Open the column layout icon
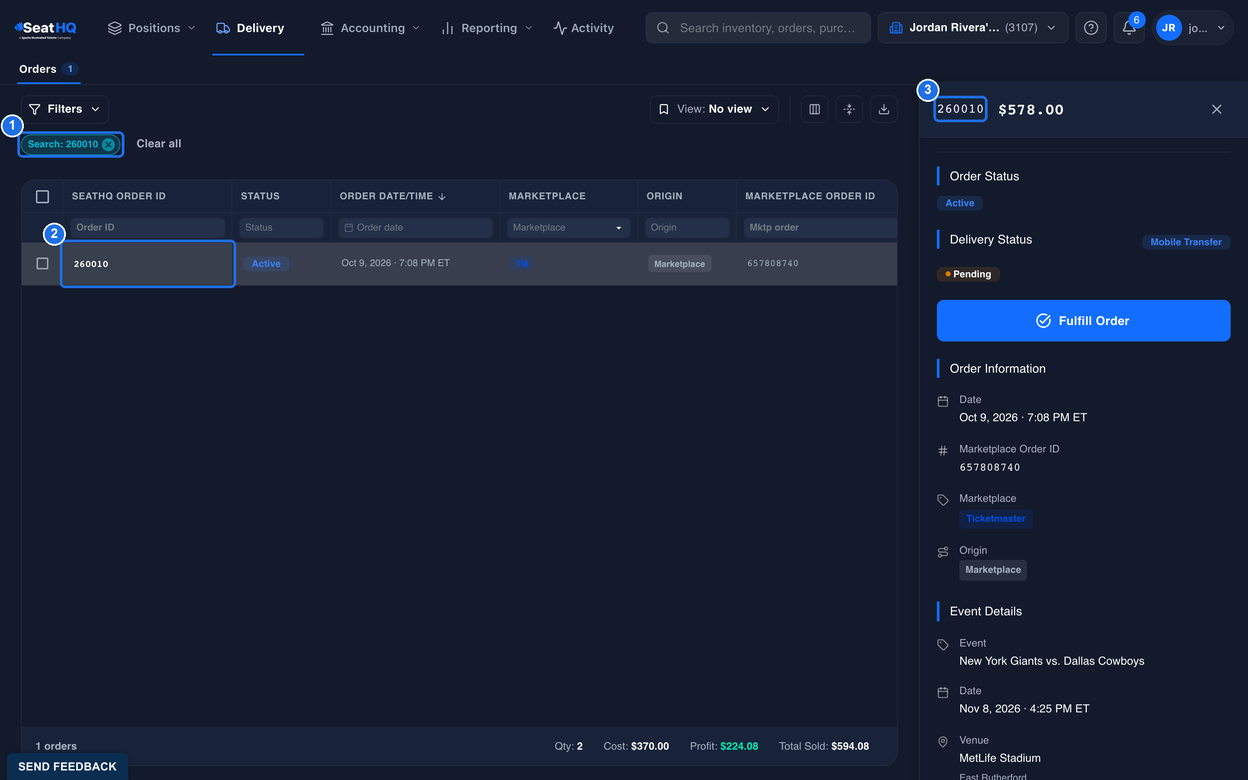 coord(815,109)
